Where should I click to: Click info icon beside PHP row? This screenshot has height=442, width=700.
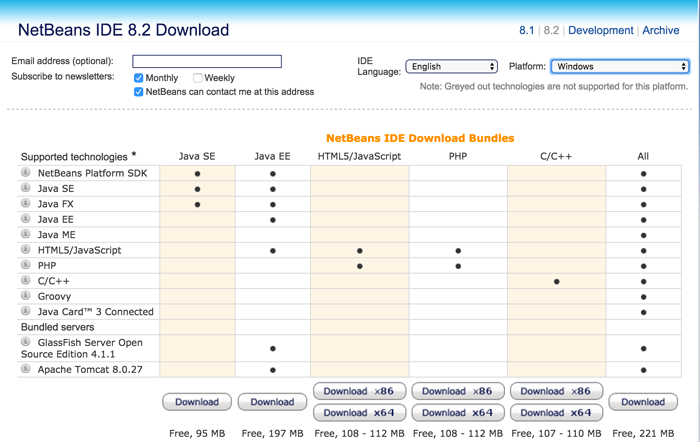26,265
